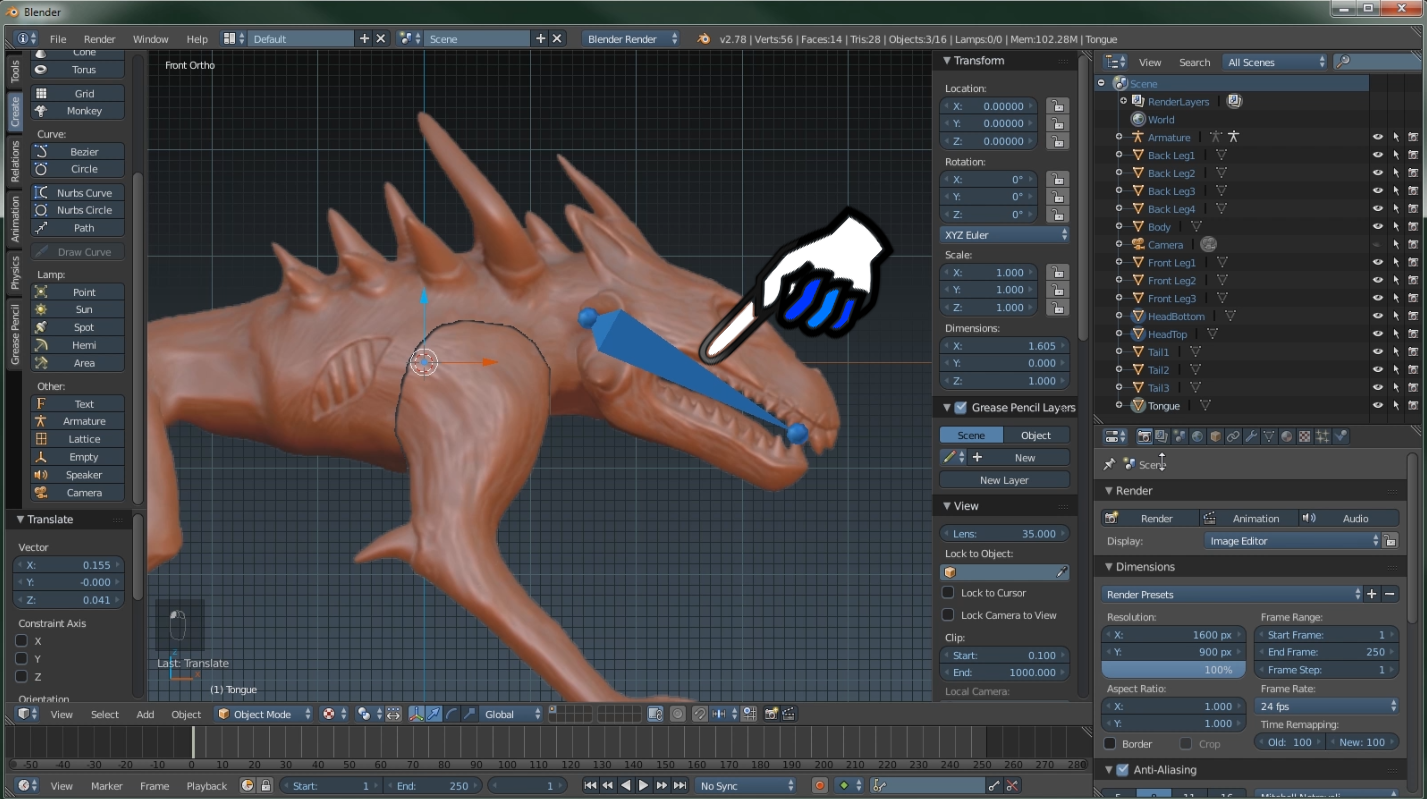The image size is (1427, 799).
Task: Open the Render properties tab icon
Action: [1144, 437]
